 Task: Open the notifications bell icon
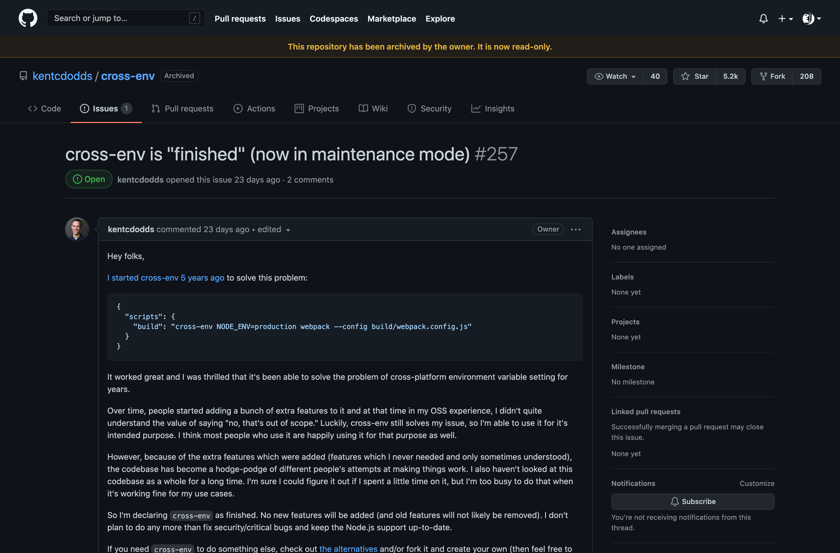[763, 19]
